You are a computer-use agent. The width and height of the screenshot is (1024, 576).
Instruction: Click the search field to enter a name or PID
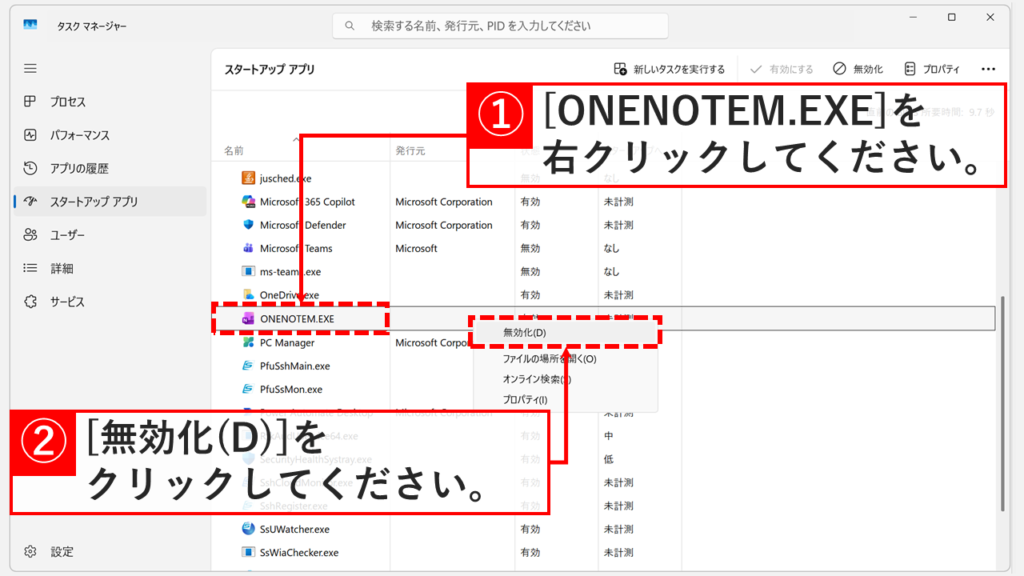pos(498,25)
